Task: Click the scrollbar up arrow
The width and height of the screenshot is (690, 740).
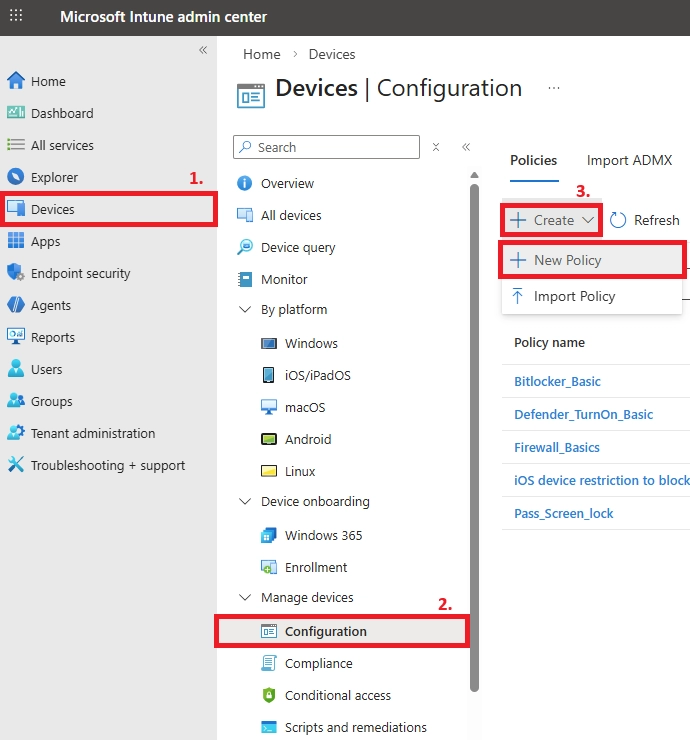Action: coord(474,175)
